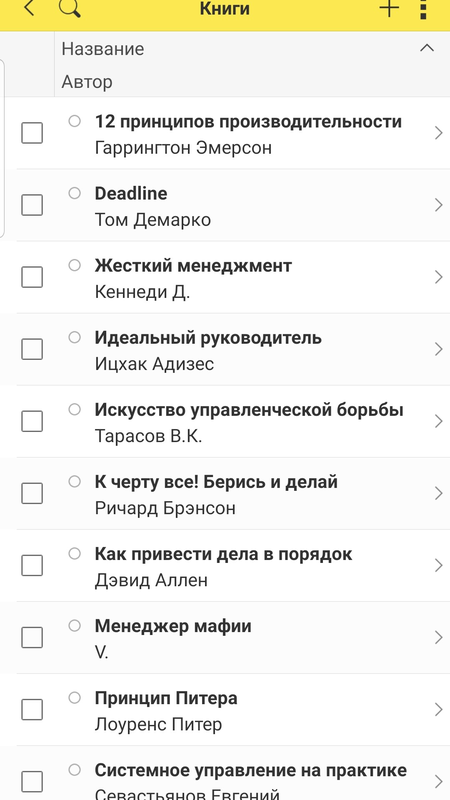The width and height of the screenshot is (450, 800).
Task: Tick the checkbox for Идеальный руководитель
Action: [32, 349]
